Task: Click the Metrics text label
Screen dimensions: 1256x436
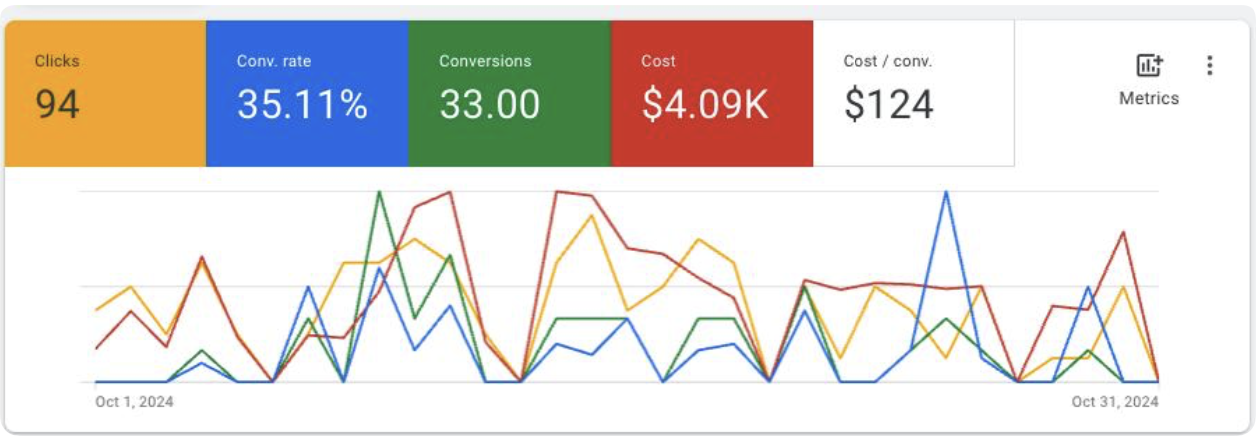Action: coord(1149,99)
